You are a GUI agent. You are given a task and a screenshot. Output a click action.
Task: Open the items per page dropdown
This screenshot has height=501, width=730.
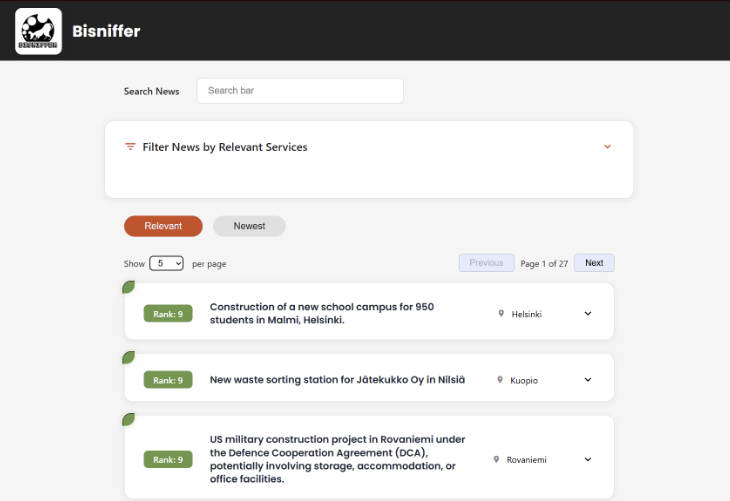click(166, 263)
